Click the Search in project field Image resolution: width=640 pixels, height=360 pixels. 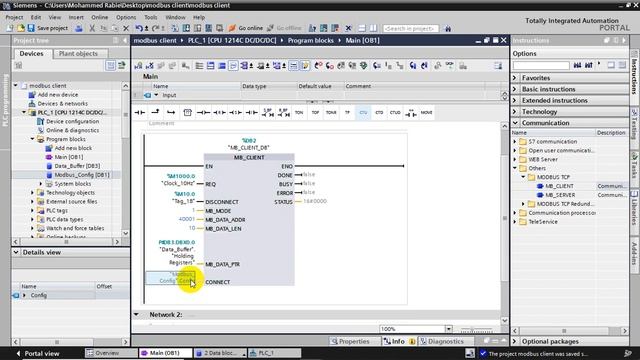click(411, 28)
